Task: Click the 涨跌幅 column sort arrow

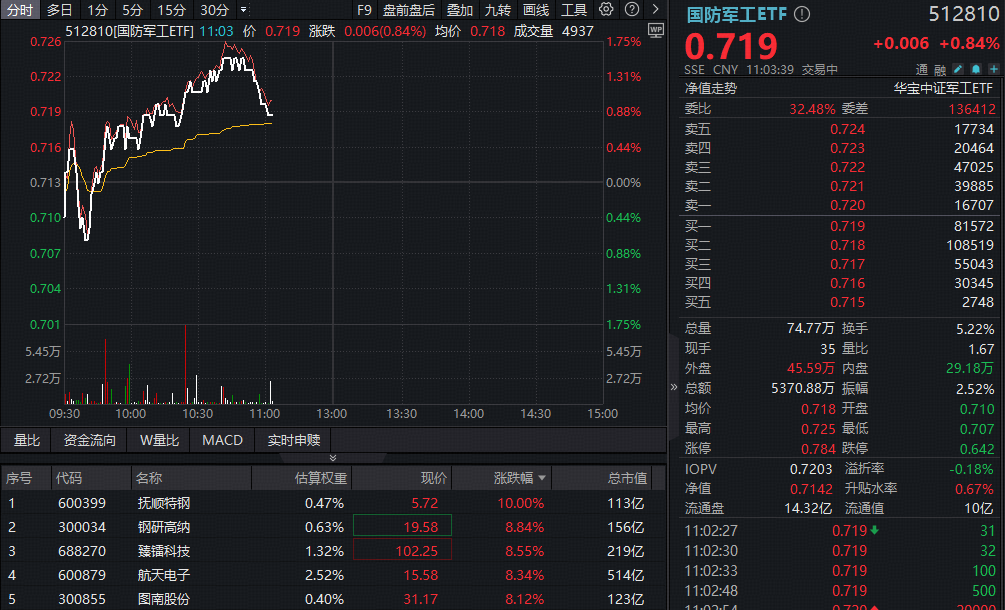Action: [542, 478]
